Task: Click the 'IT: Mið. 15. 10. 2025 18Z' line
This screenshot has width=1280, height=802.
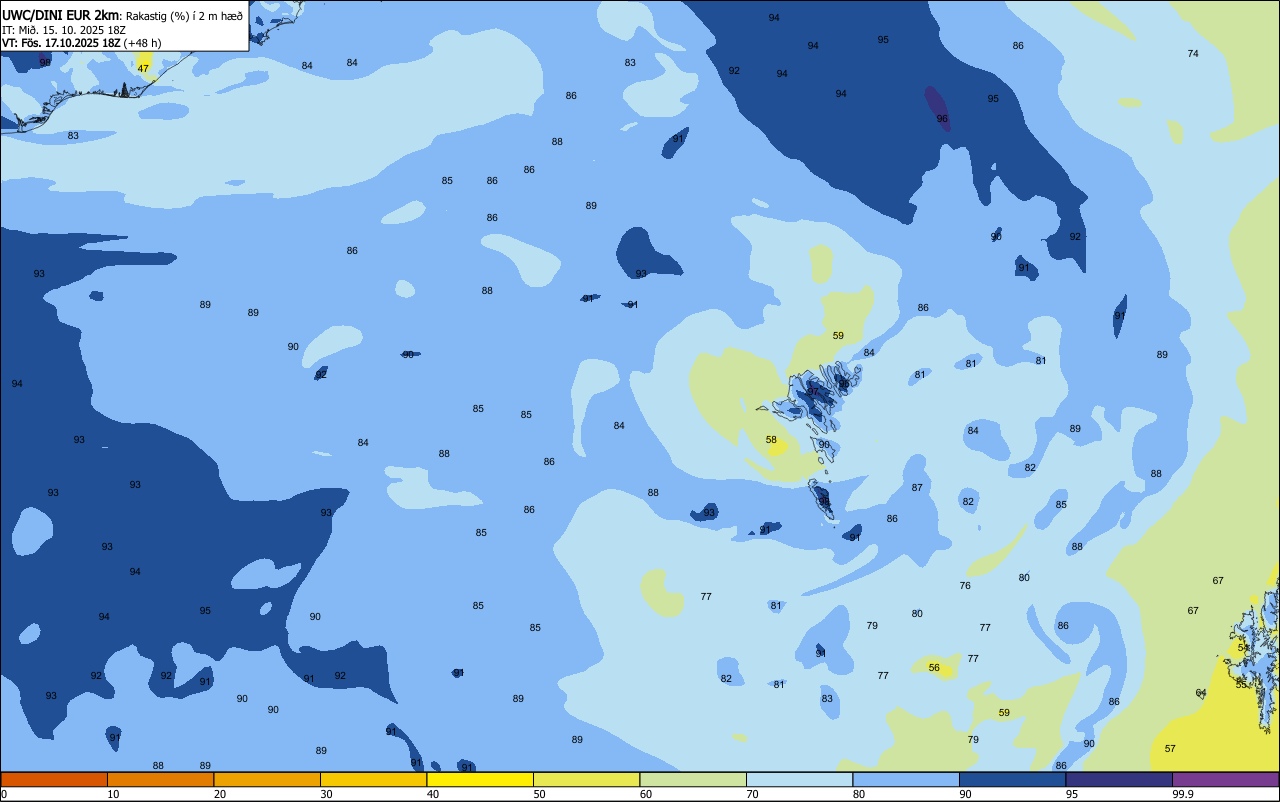Action: 63,29
